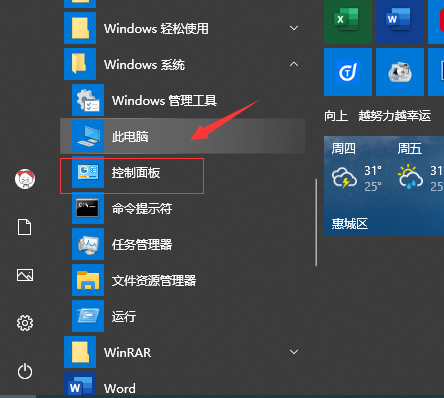Open the 控制面板 icon
Viewport: 444px width, 398px height.
pos(88,172)
